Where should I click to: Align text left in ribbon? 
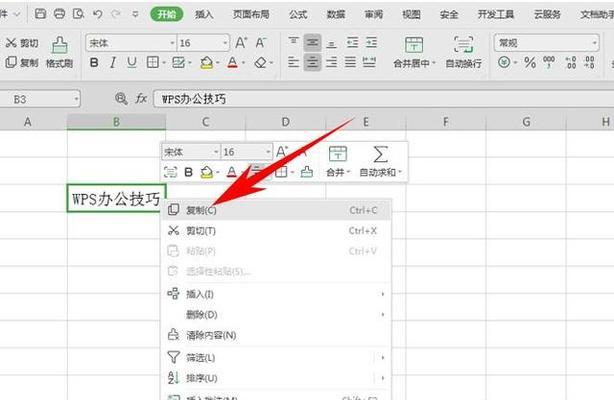[294, 62]
